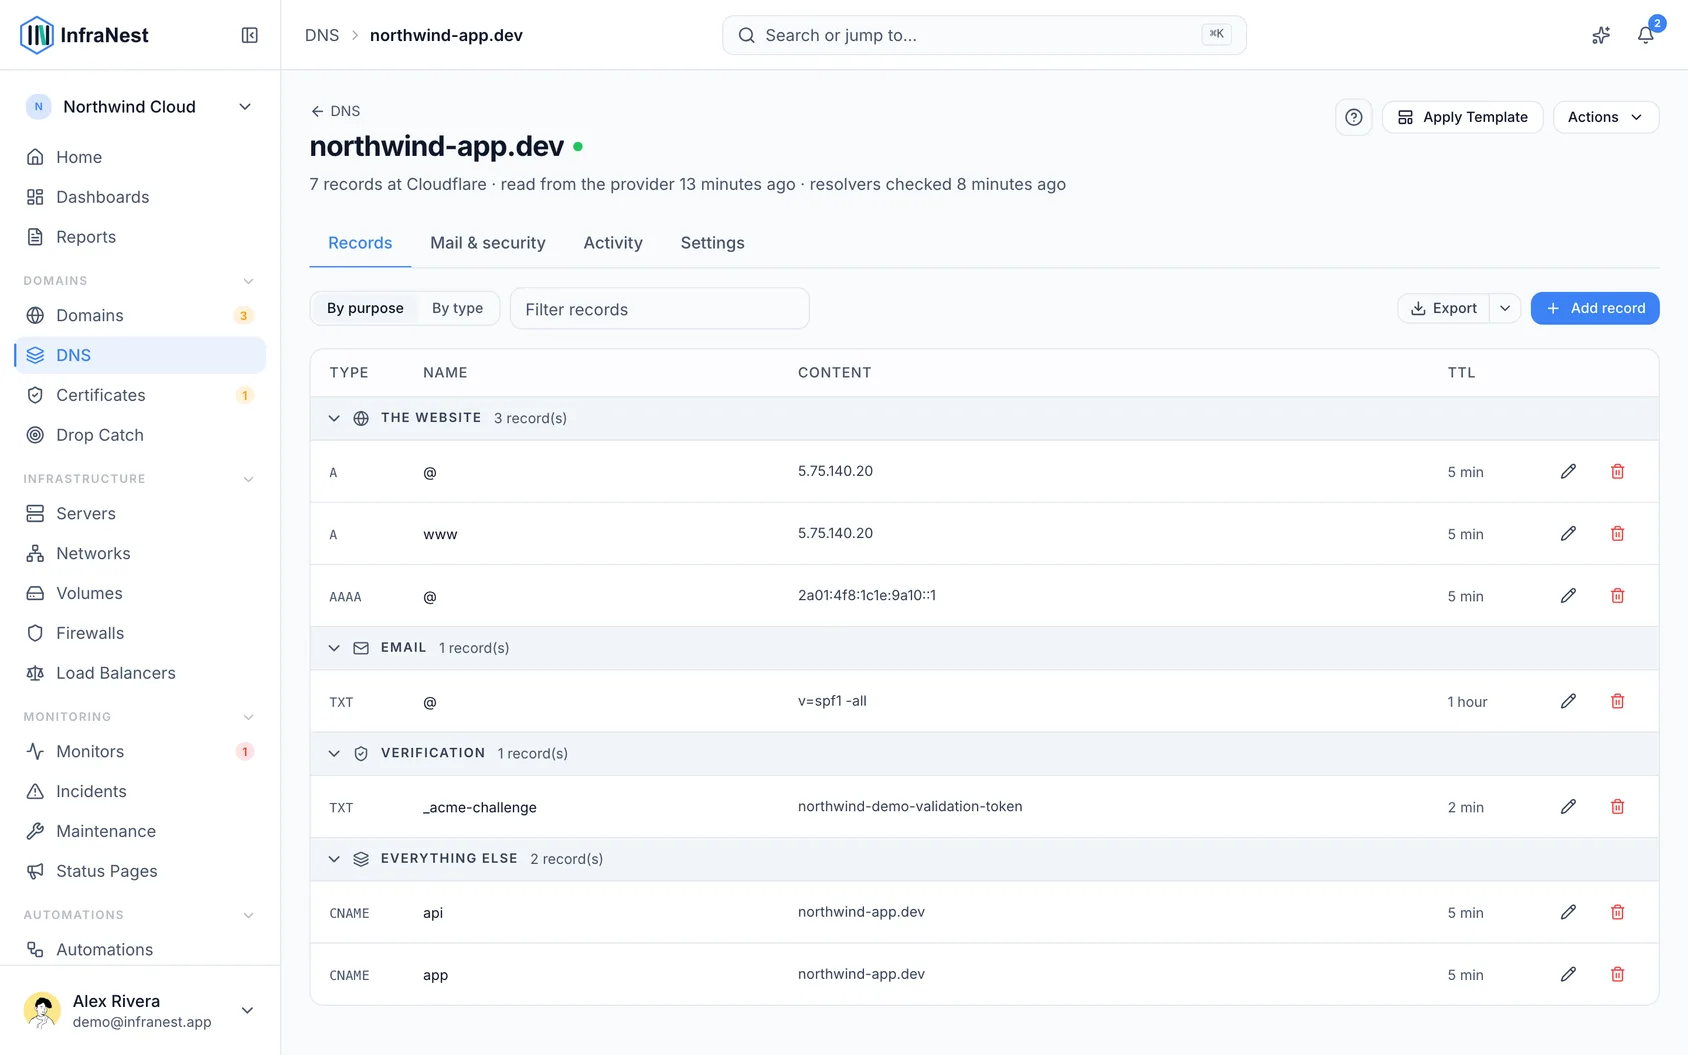Collapse the sidebar panel icon

(250, 35)
